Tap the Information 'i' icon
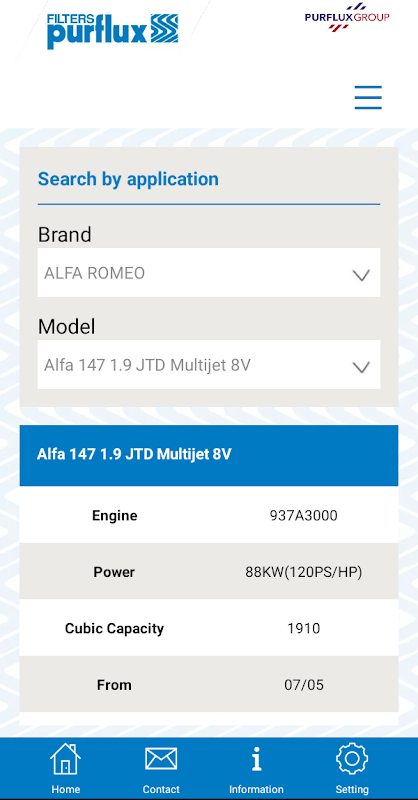Image resolution: width=418 pixels, height=800 pixels. (x=257, y=759)
